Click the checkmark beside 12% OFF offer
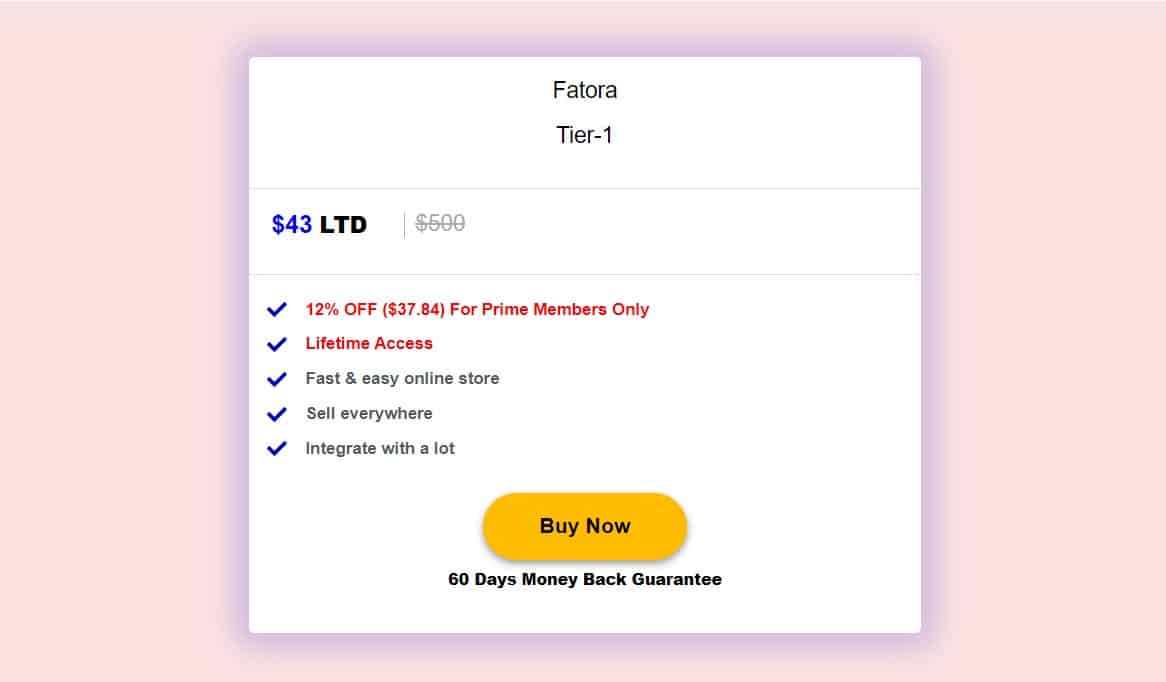This screenshot has height=682, width=1166. [x=277, y=309]
